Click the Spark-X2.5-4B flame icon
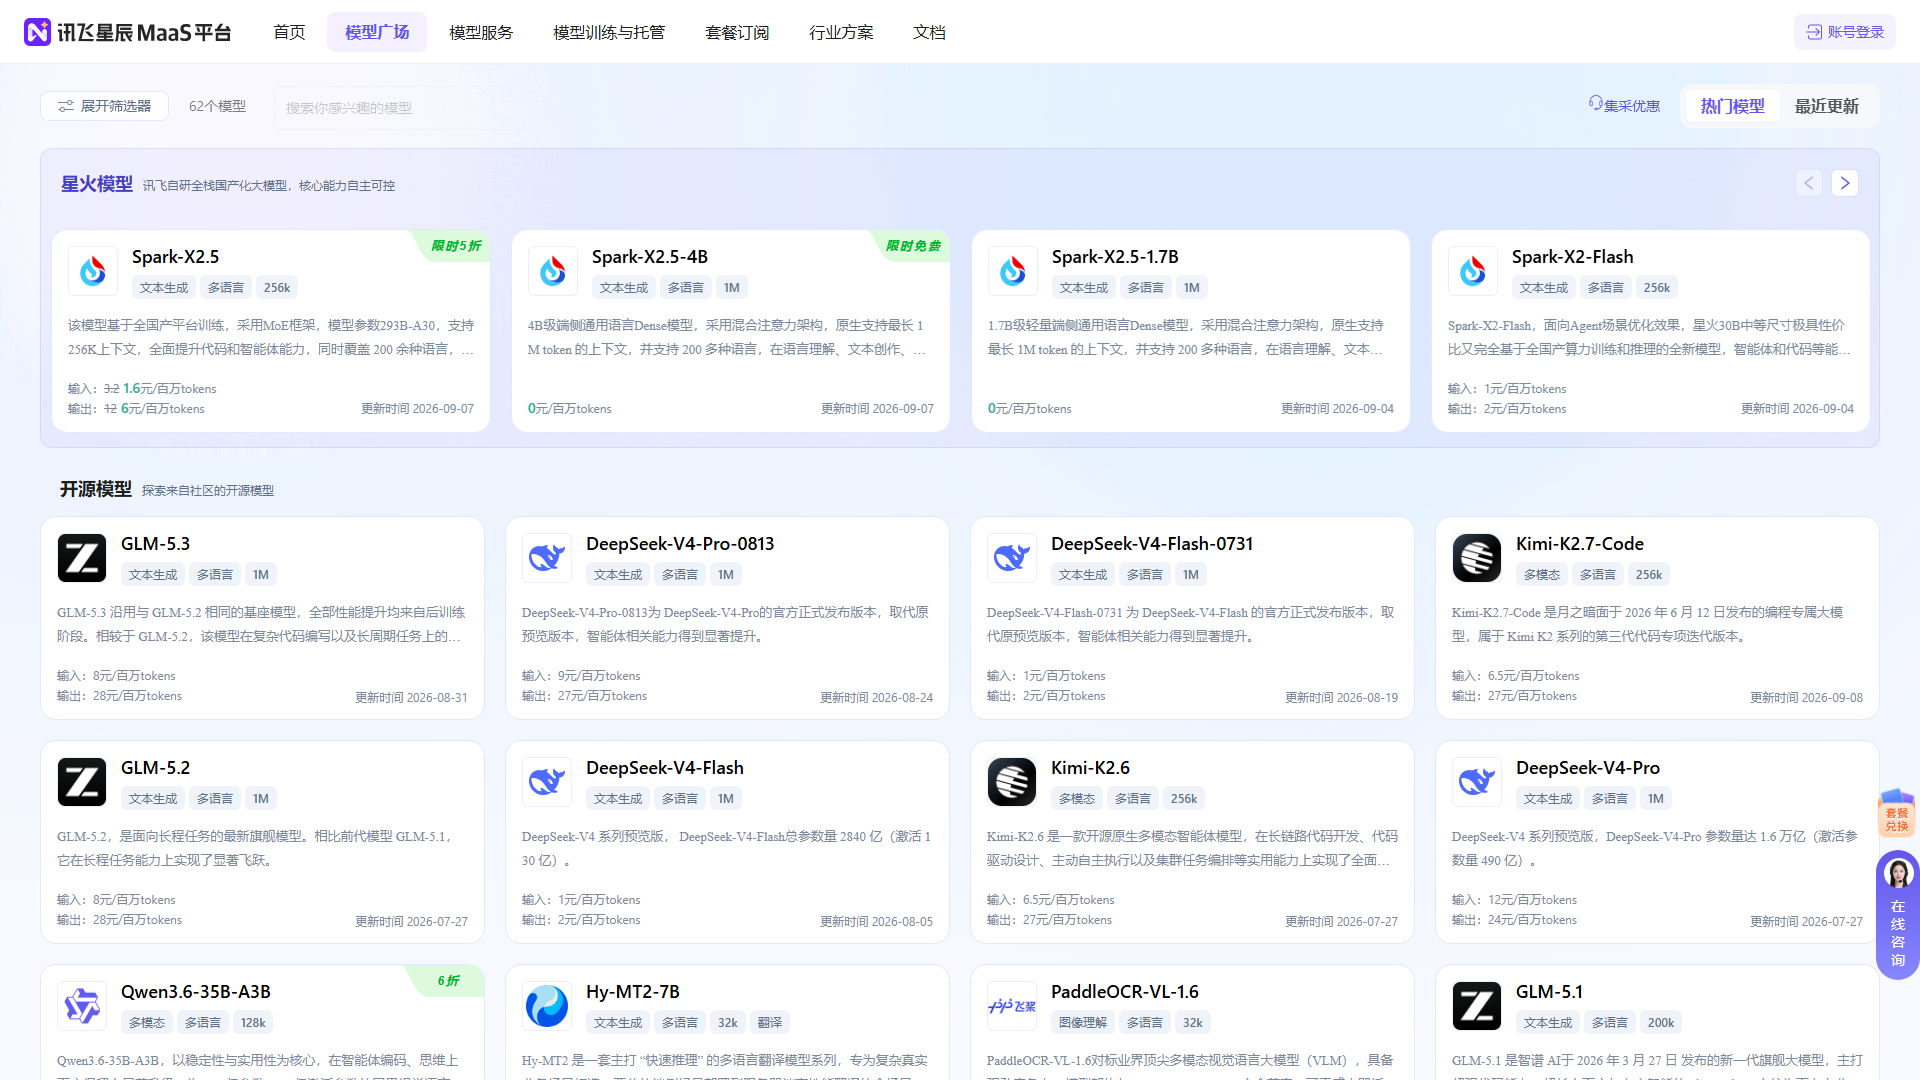1920x1080 pixels. [553, 271]
